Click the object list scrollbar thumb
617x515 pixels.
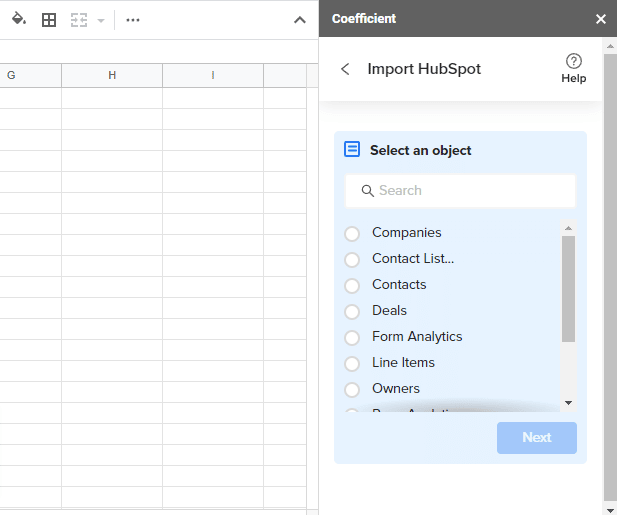point(568,289)
